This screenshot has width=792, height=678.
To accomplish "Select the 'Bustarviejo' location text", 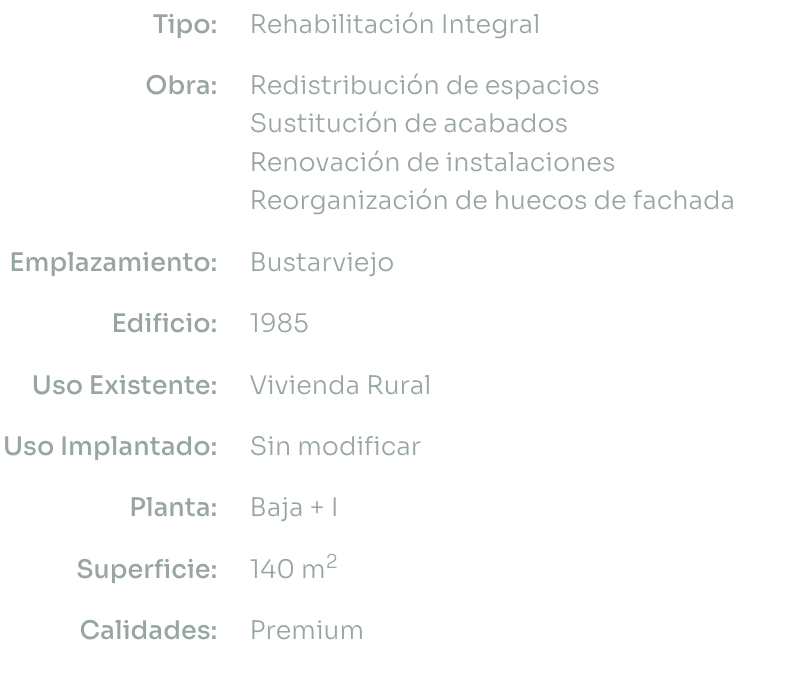I will coord(321,263).
